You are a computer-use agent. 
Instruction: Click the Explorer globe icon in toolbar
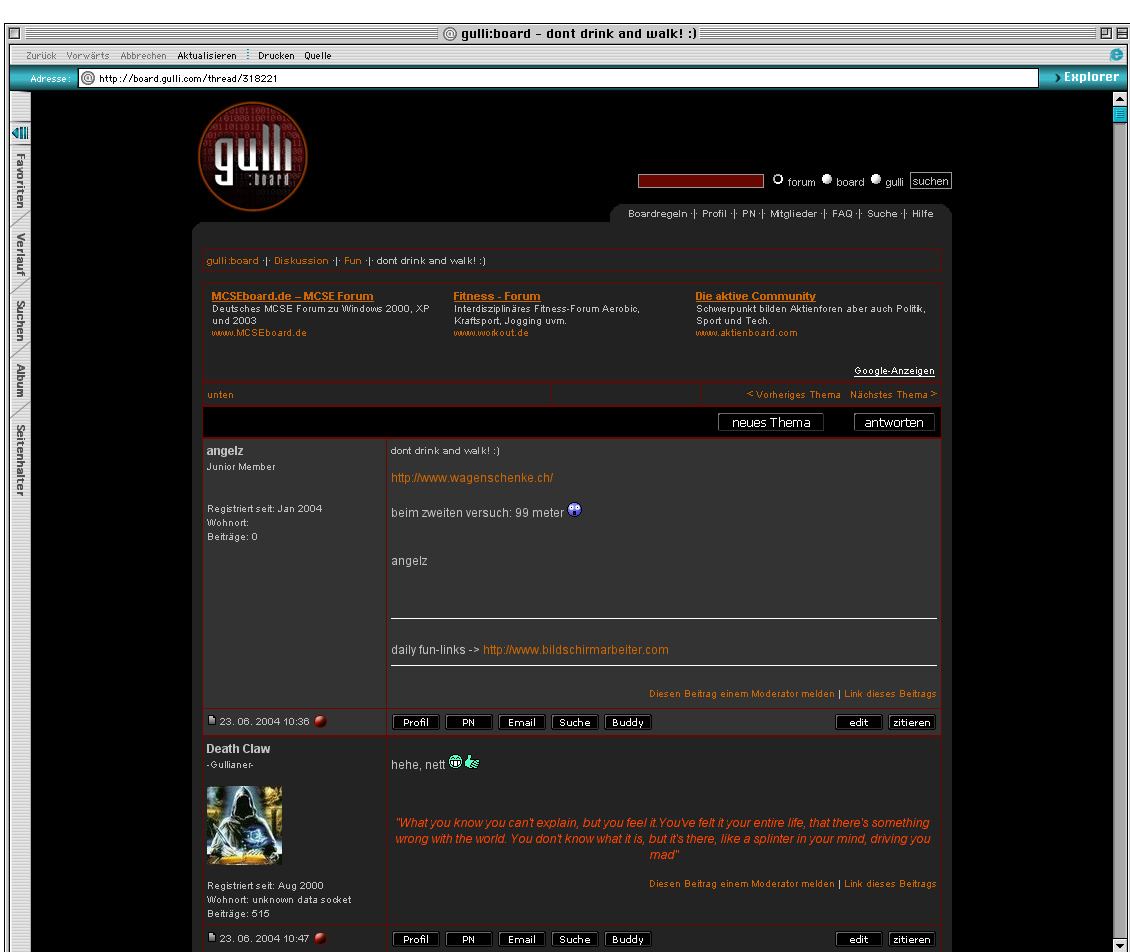[1116, 55]
